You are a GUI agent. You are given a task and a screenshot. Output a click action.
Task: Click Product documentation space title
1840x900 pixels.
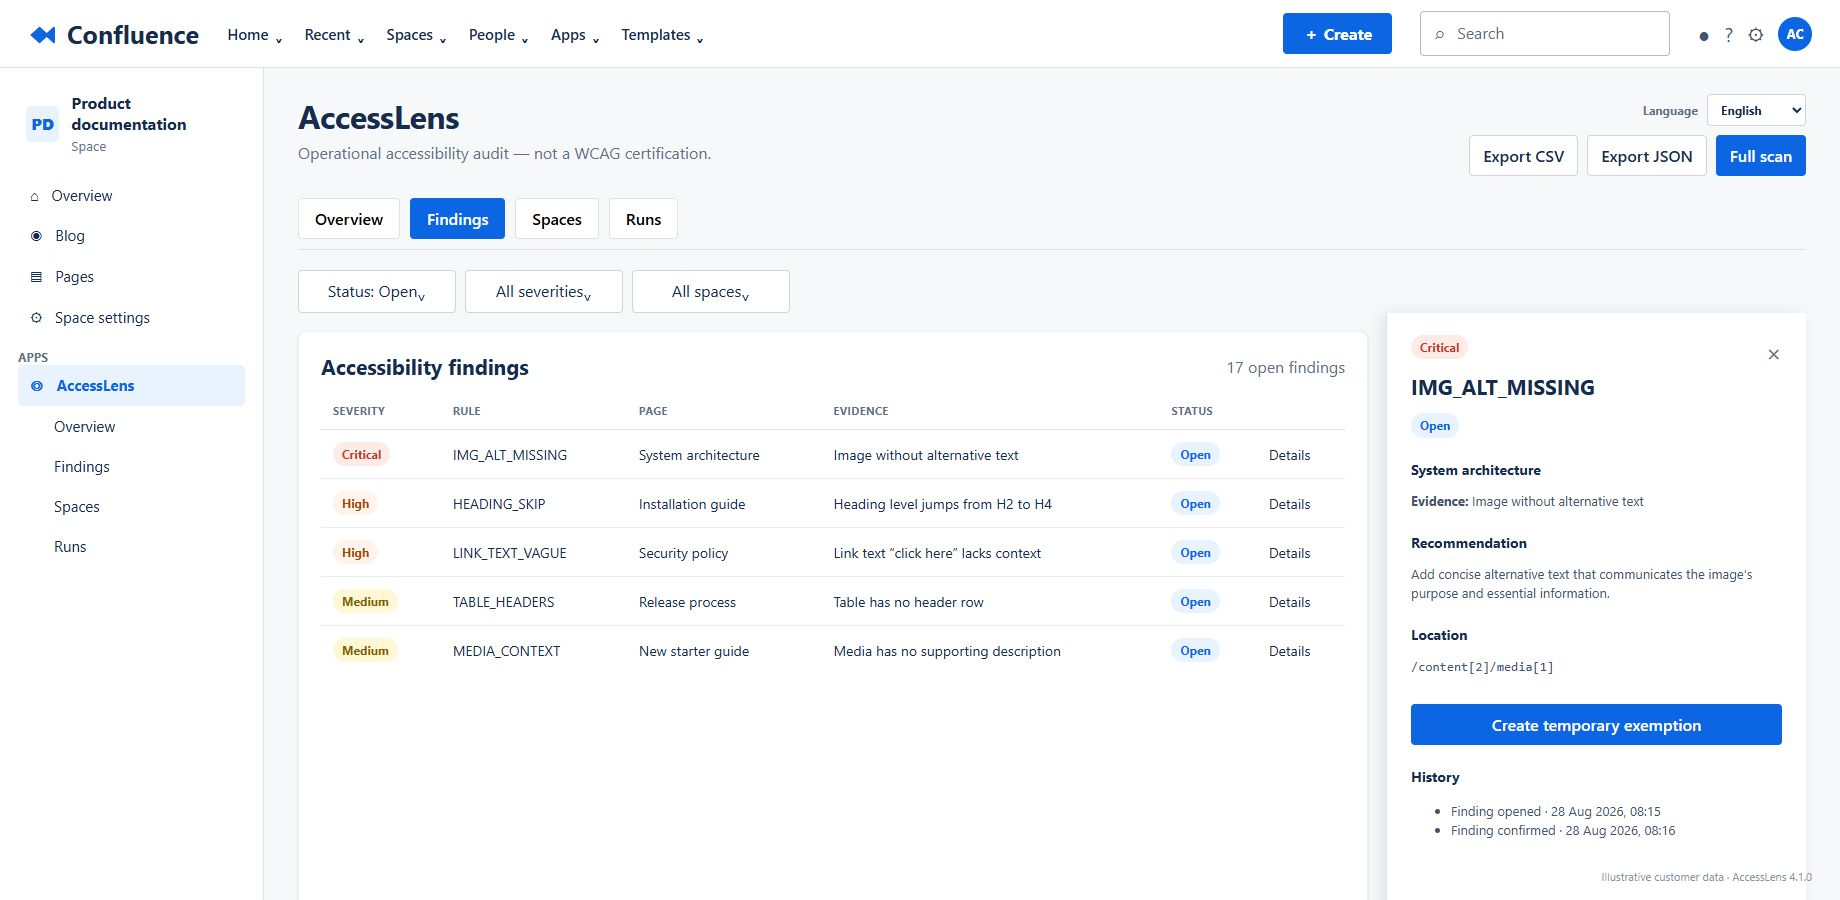coord(129,114)
